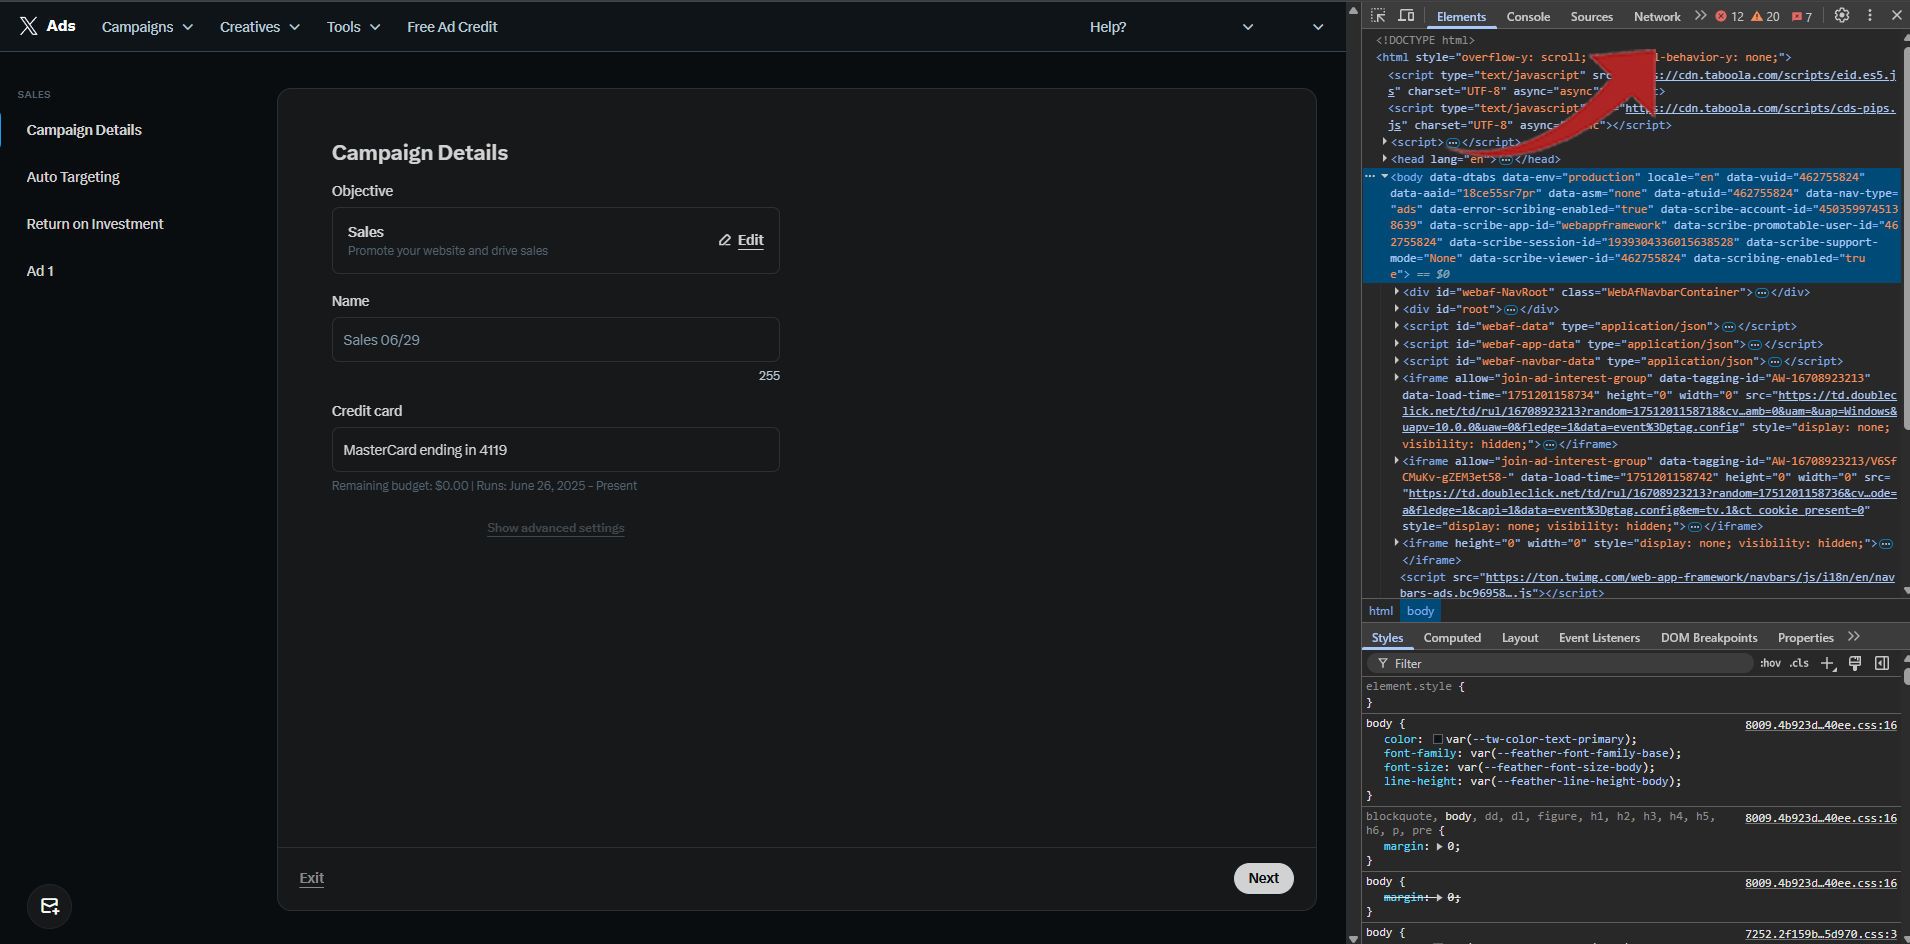Add a new style rule
Image resolution: width=1910 pixels, height=944 pixels.
(x=1828, y=663)
